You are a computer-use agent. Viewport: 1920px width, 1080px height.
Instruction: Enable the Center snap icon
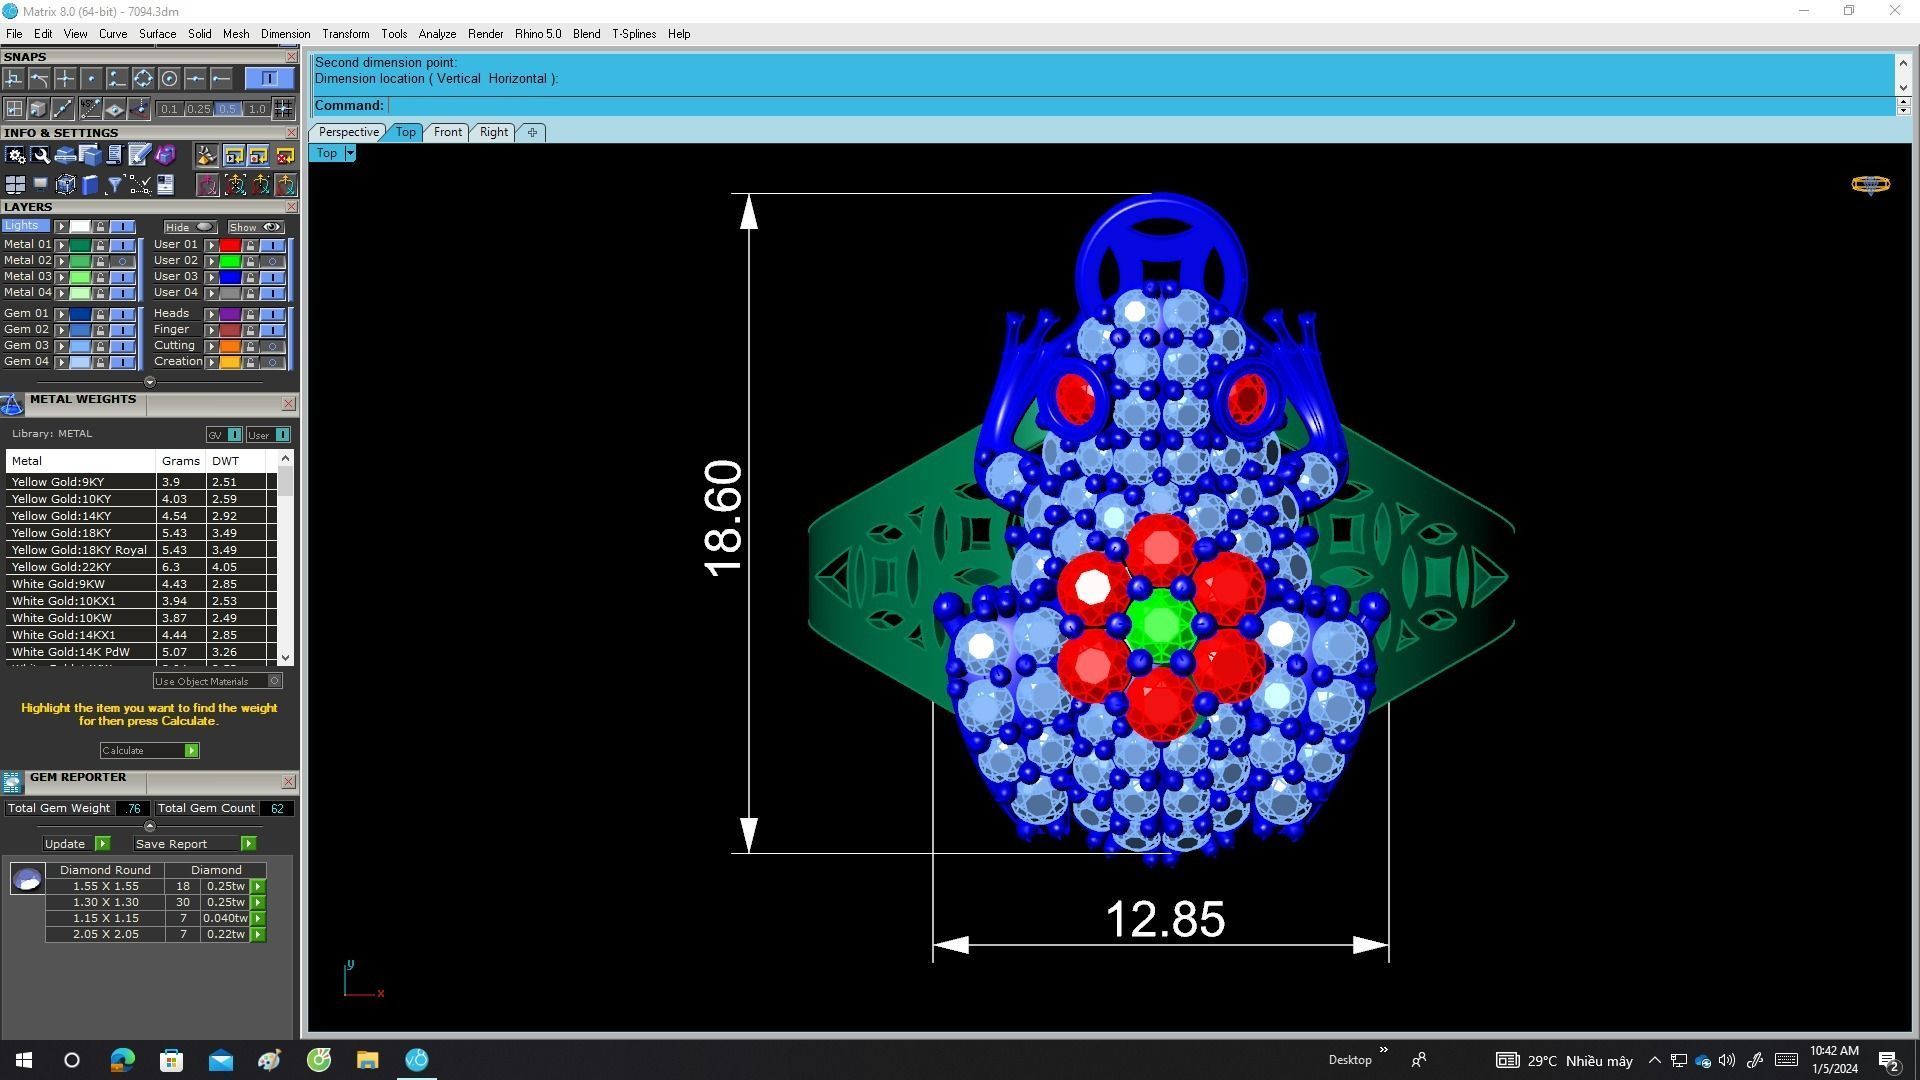click(169, 78)
